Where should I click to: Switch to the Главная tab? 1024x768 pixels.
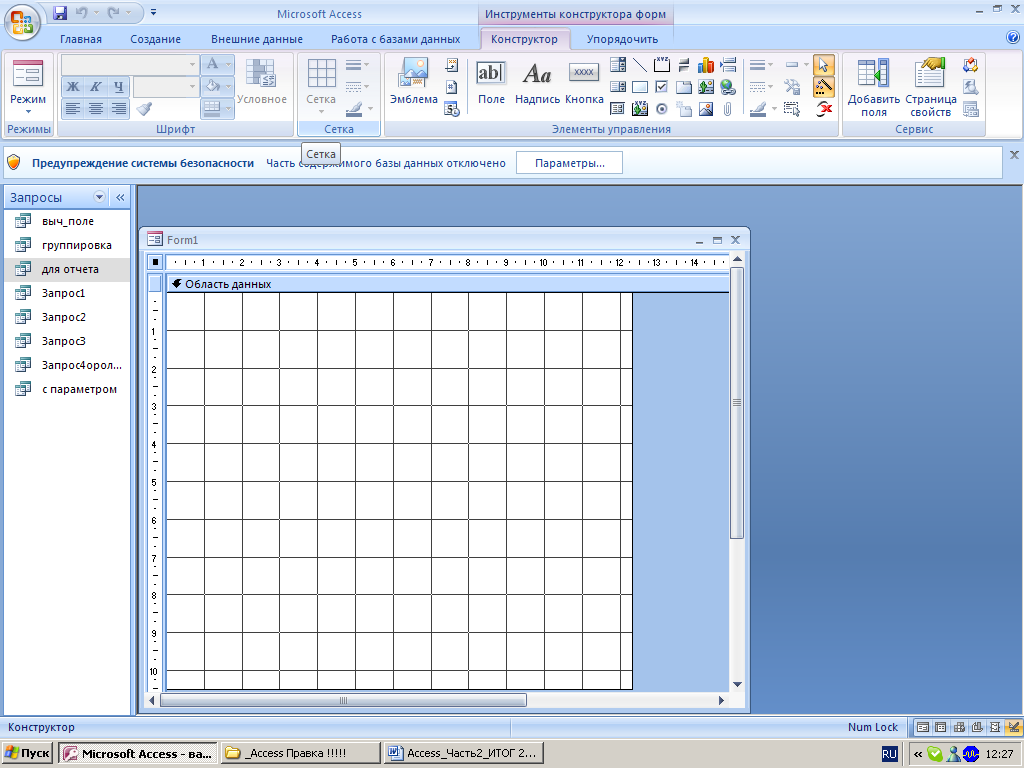[81, 39]
